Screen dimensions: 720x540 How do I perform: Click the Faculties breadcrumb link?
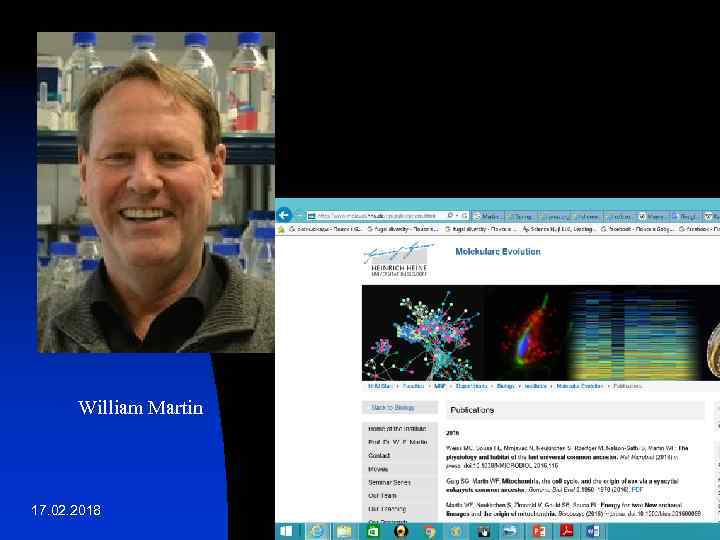pyautogui.click(x=413, y=386)
